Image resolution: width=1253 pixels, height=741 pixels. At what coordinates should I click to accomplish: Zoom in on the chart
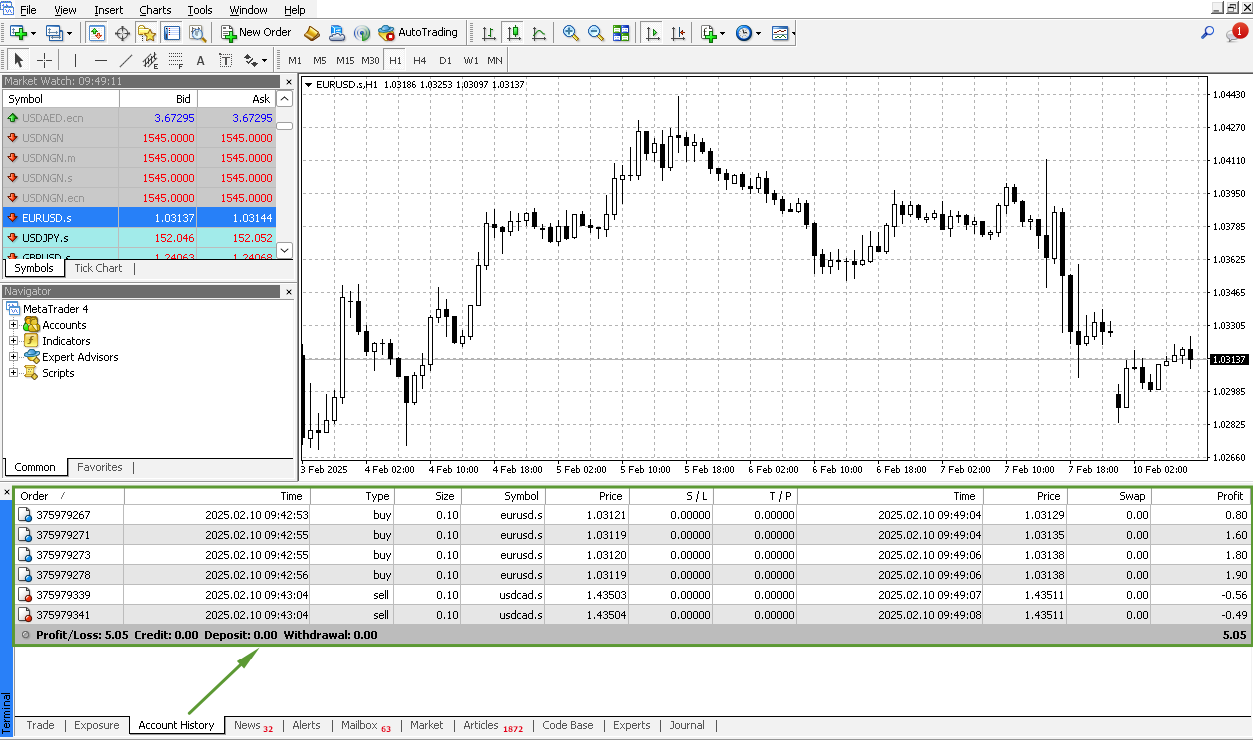(x=571, y=33)
